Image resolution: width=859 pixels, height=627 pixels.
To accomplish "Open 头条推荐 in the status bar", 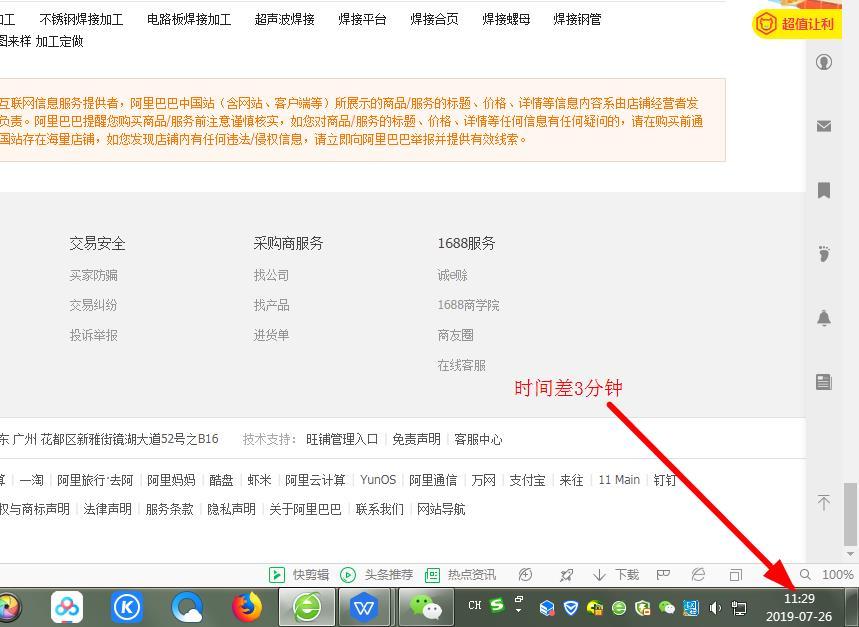I will pyautogui.click(x=376, y=574).
